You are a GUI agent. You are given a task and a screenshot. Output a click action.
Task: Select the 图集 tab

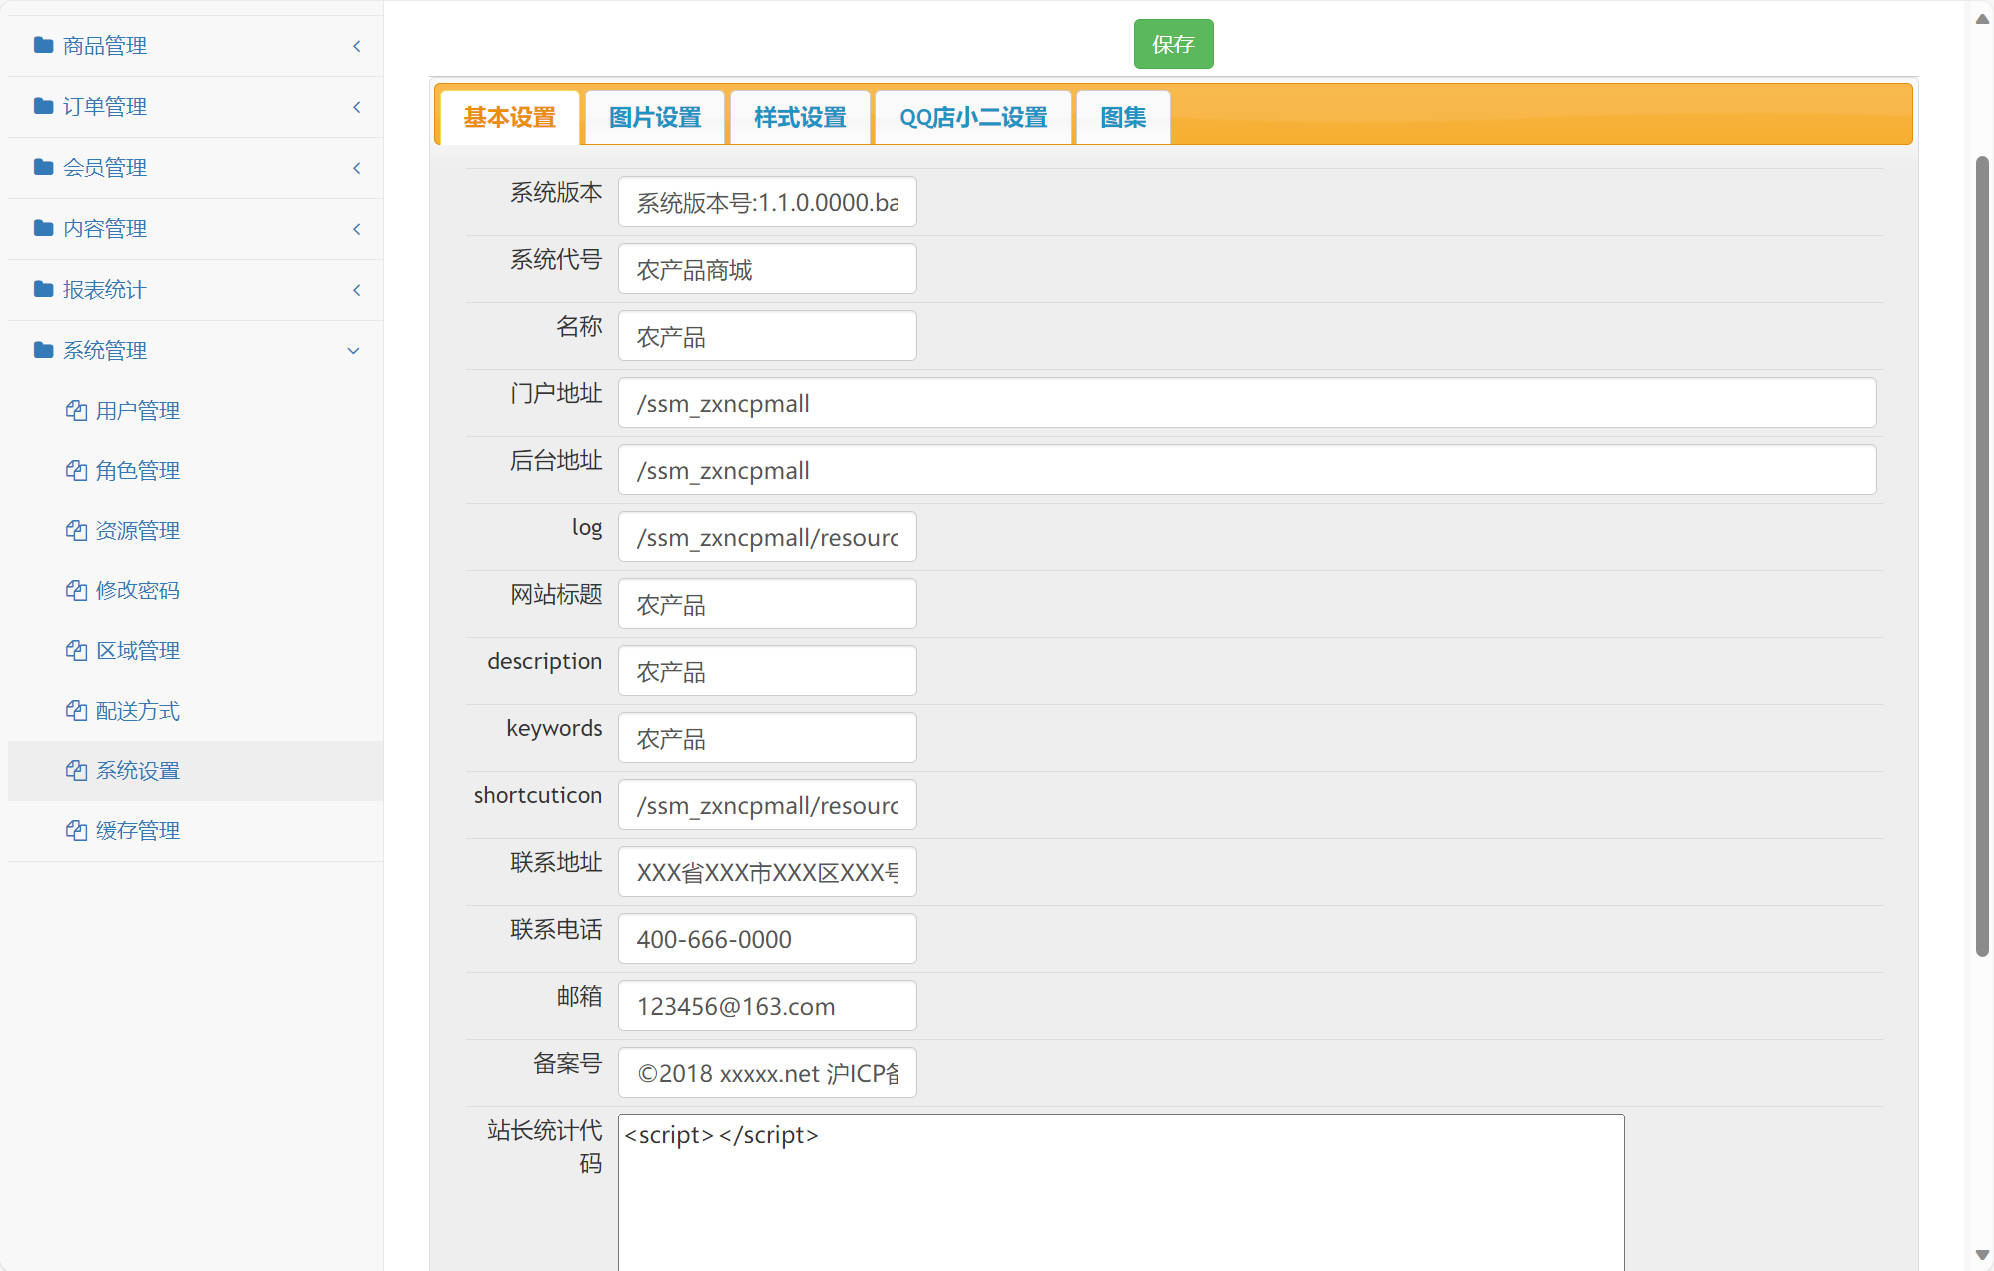1122,117
